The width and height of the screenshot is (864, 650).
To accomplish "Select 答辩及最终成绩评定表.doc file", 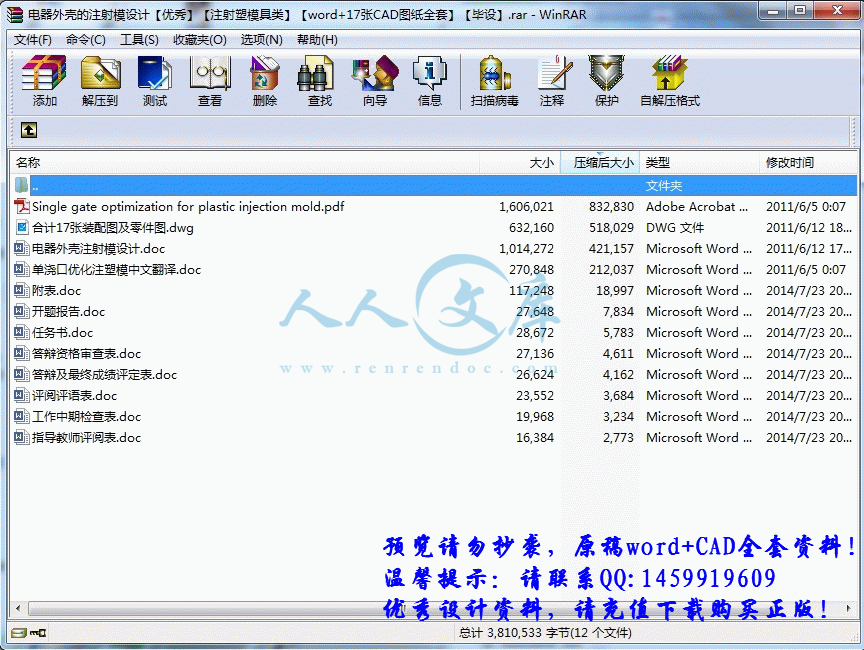I will click(x=104, y=375).
